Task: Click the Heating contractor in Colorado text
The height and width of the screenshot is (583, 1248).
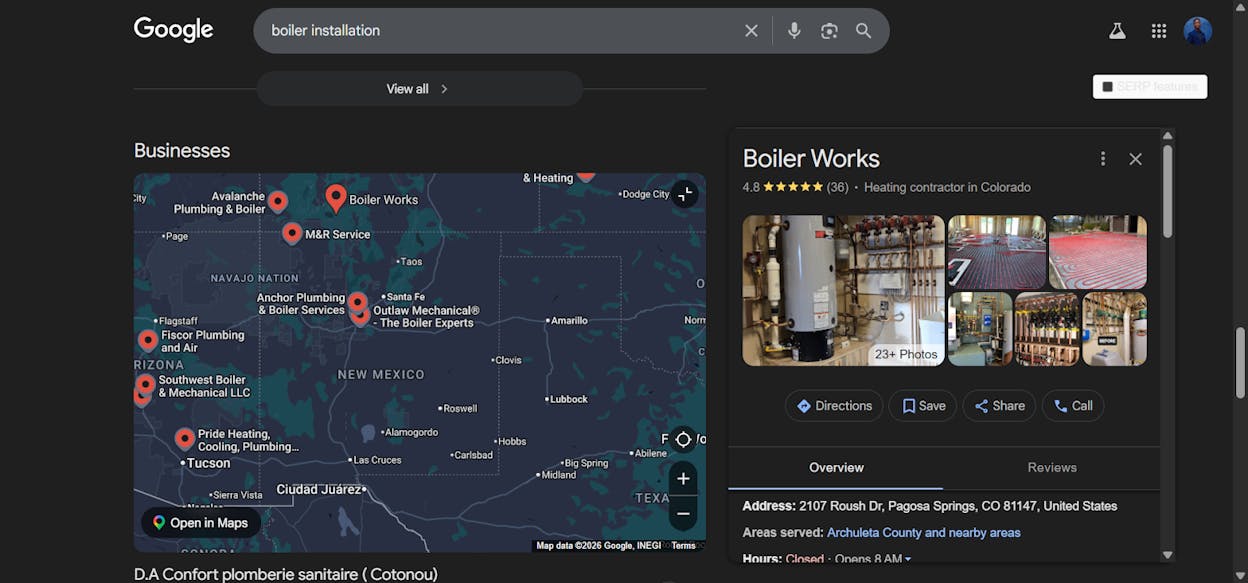Action: 947,187
